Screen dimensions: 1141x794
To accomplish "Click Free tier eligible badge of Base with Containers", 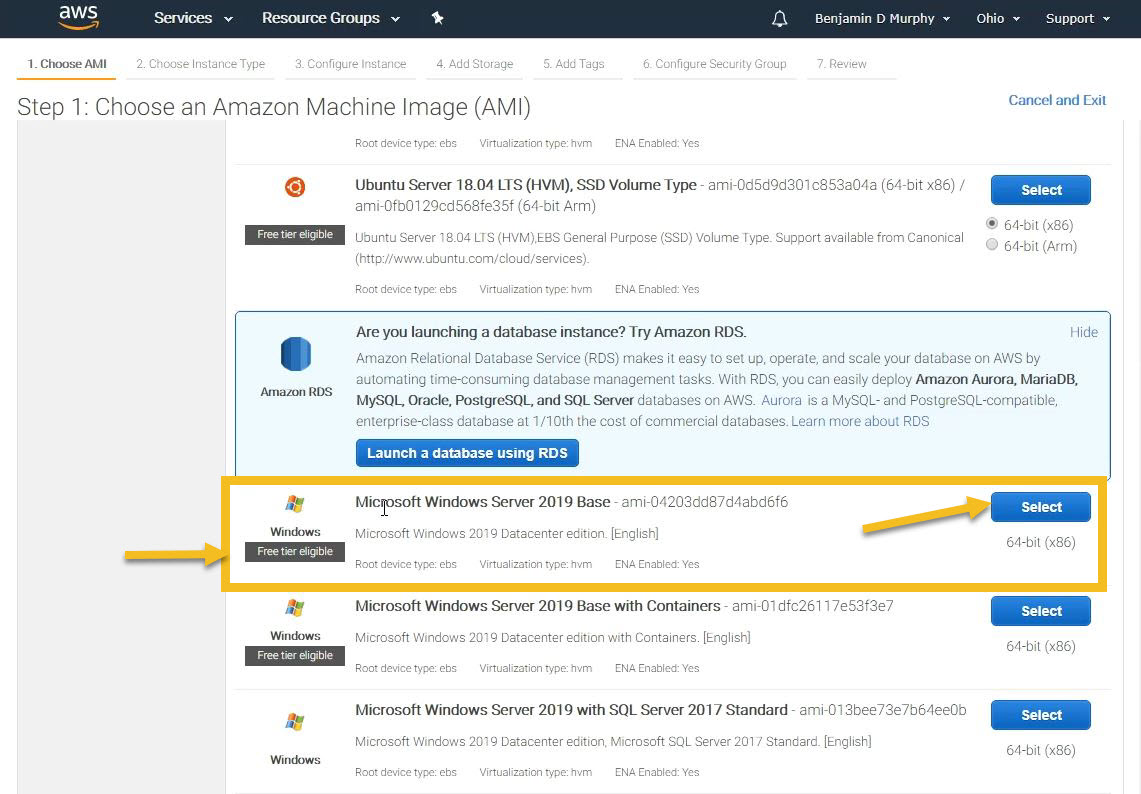I will [295, 656].
